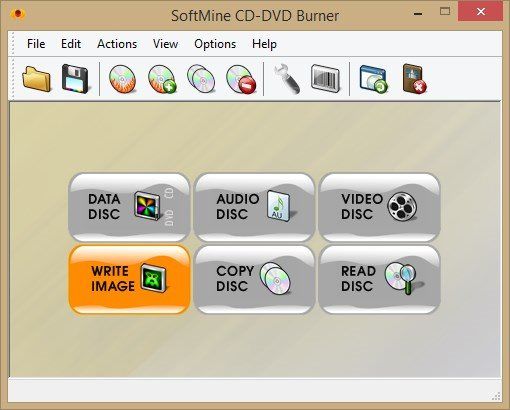Open the File menu
The image size is (510, 410).
pyautogui.click(x=36, y=44)
